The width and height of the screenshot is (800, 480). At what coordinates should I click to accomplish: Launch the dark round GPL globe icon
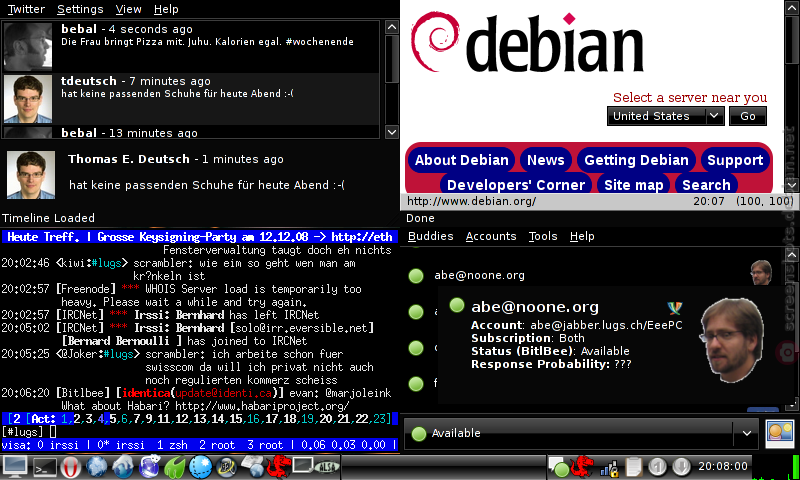tap(226, 467)
